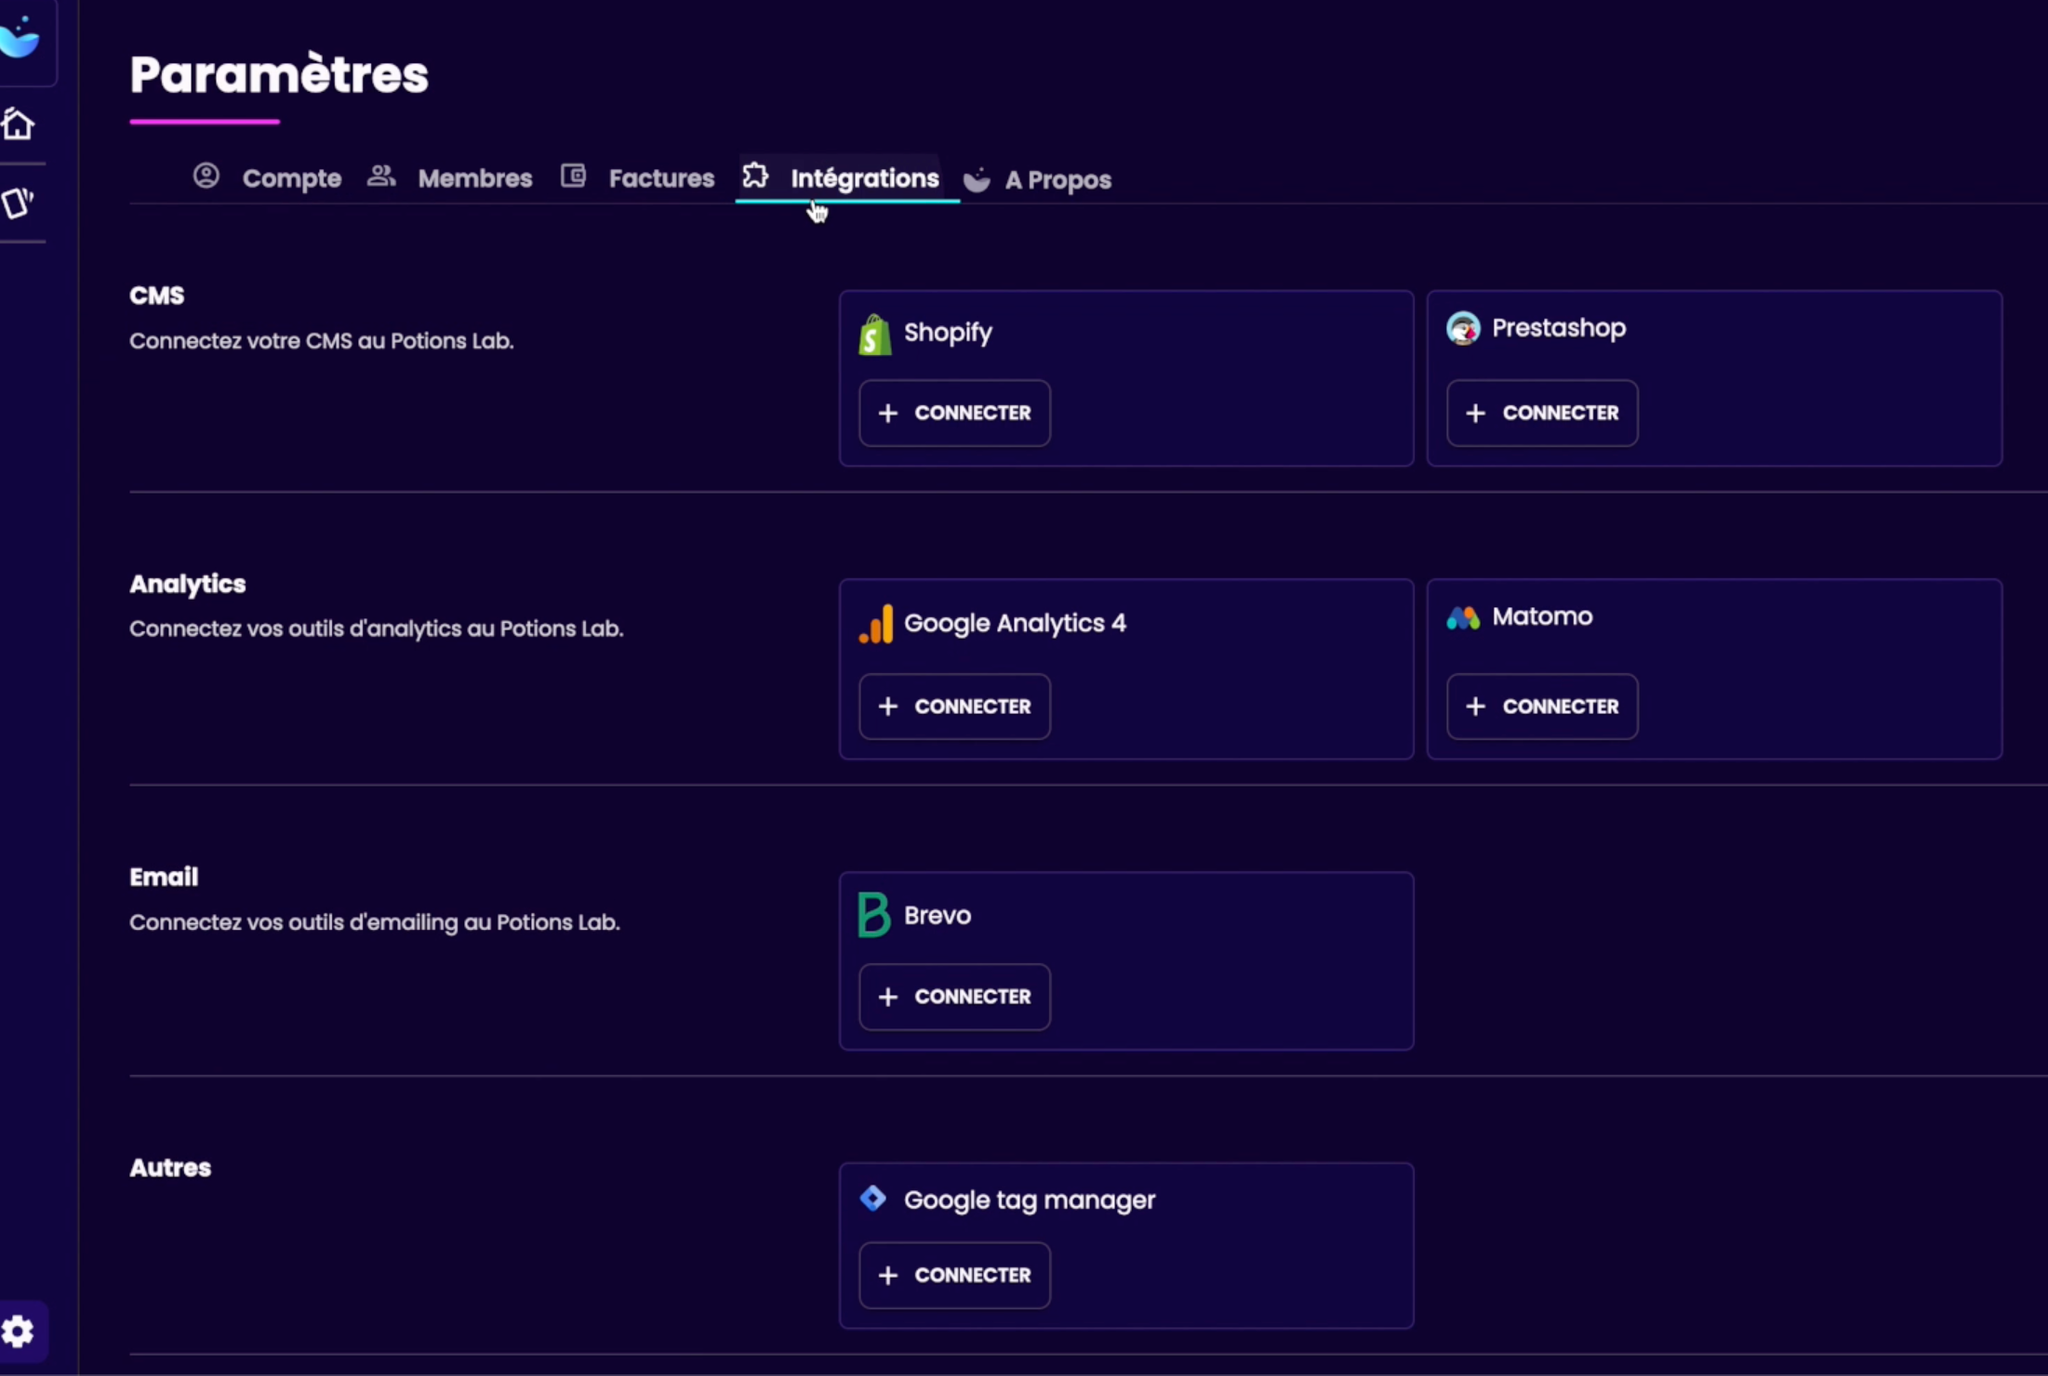
Task: Connect Matomo with its Connecter button
Action: pos(1542,707)
